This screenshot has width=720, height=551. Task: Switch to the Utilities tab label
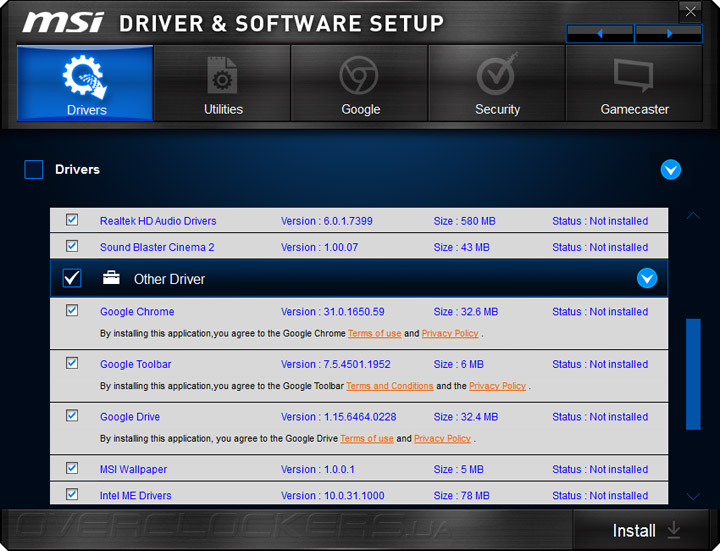click(223, 109)
